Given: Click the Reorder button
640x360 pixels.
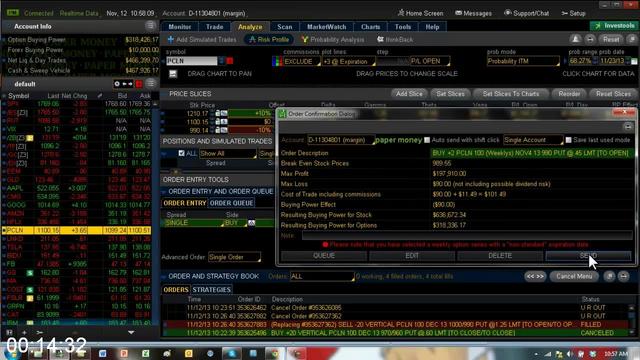Looking at the screenshot, I should 569,94.
